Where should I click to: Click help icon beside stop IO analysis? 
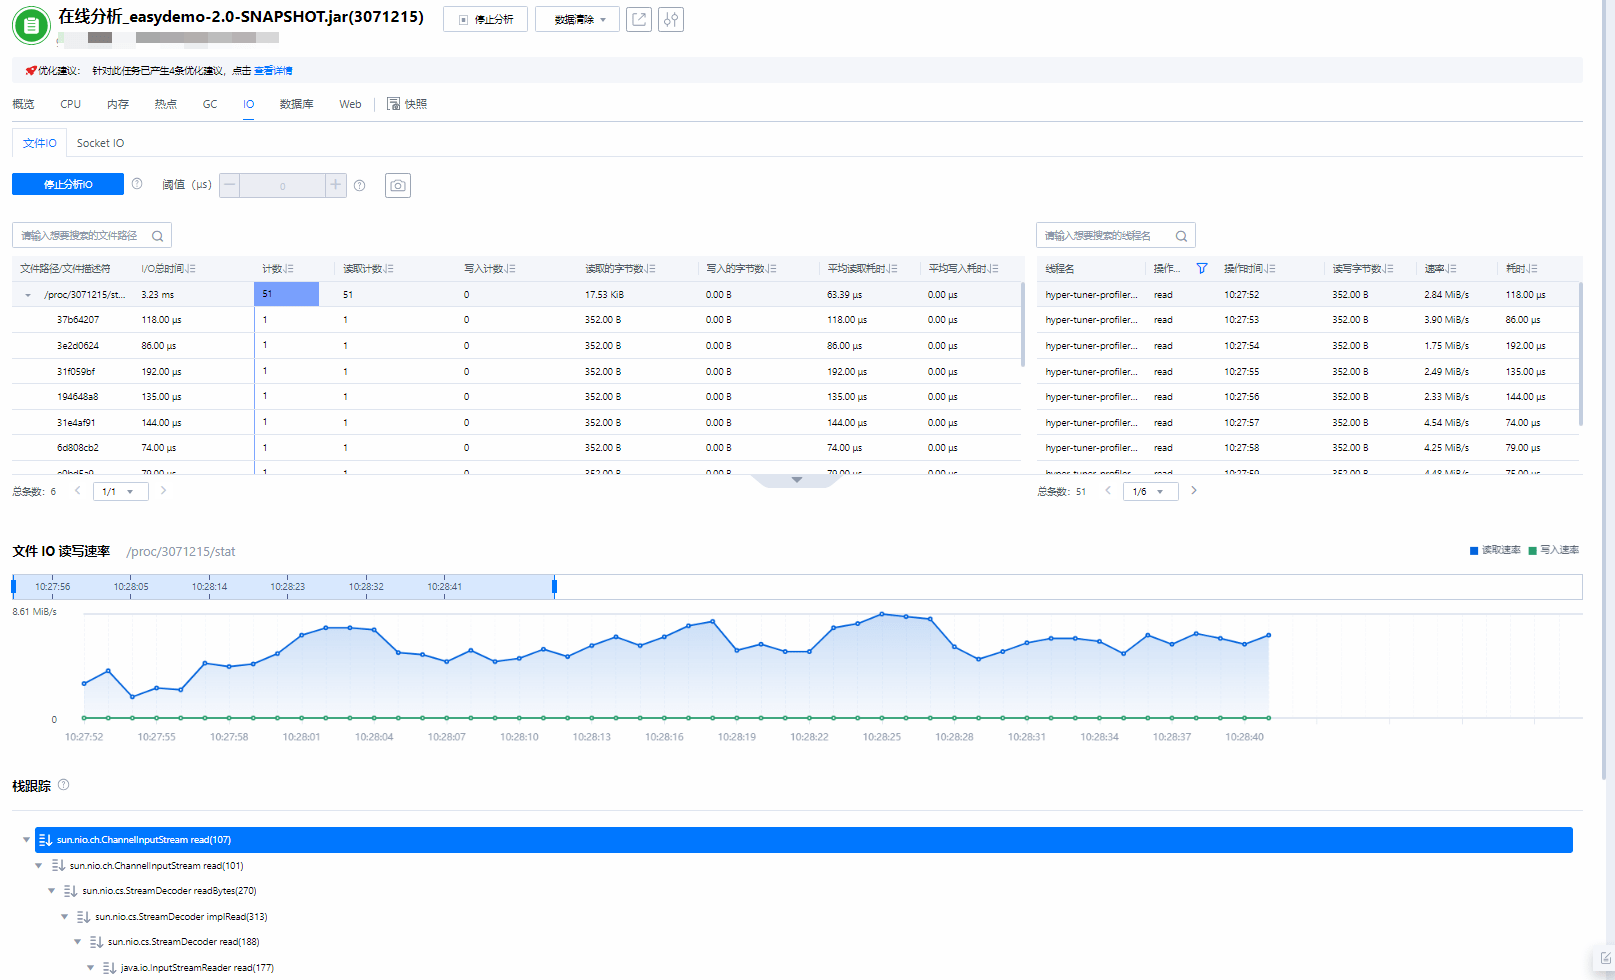(x=137, y=184)
